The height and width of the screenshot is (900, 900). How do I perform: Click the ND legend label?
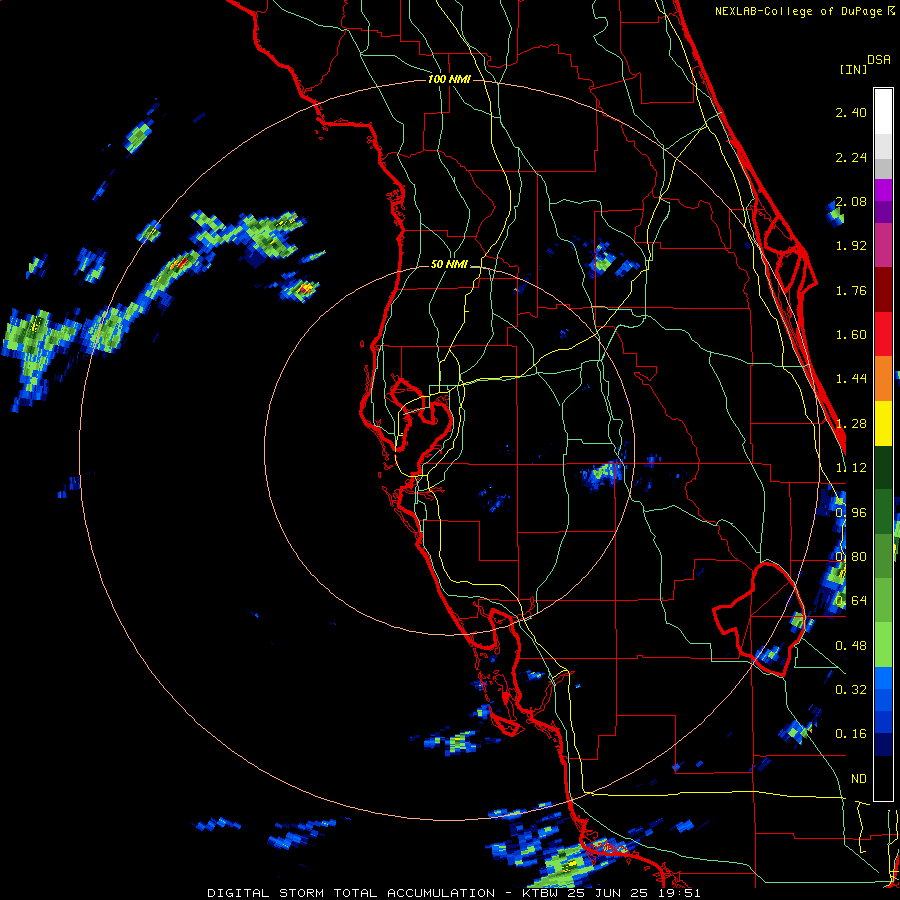point(859,779)
